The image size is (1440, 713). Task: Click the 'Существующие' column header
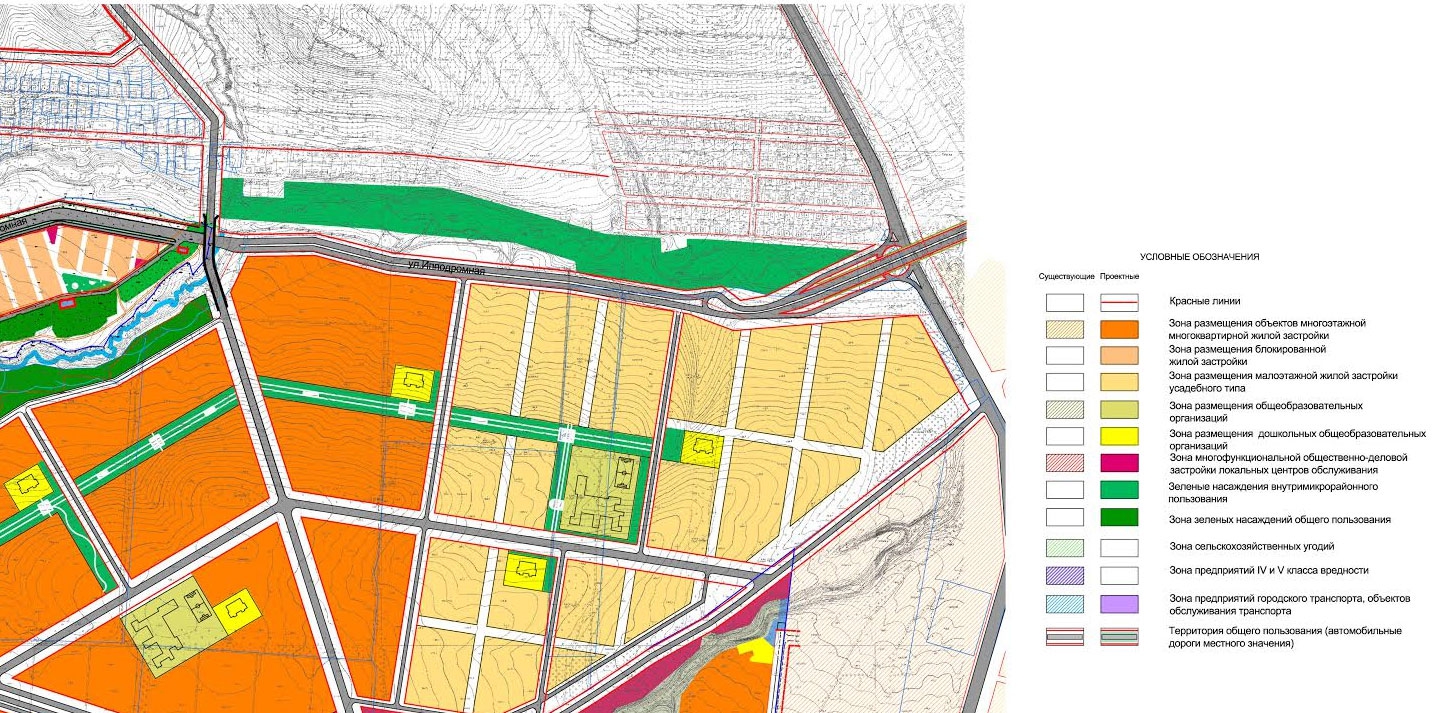click(1064, 276)
